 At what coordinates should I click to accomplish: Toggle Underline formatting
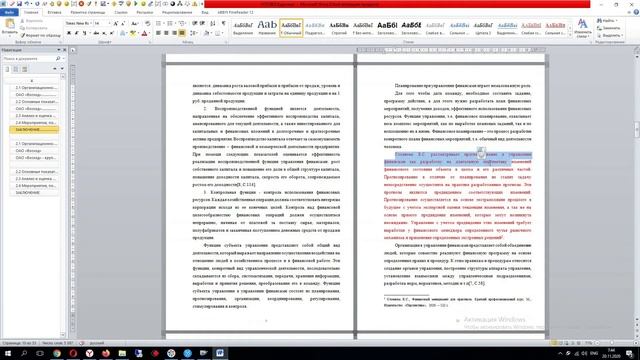[x=84, y=33]
